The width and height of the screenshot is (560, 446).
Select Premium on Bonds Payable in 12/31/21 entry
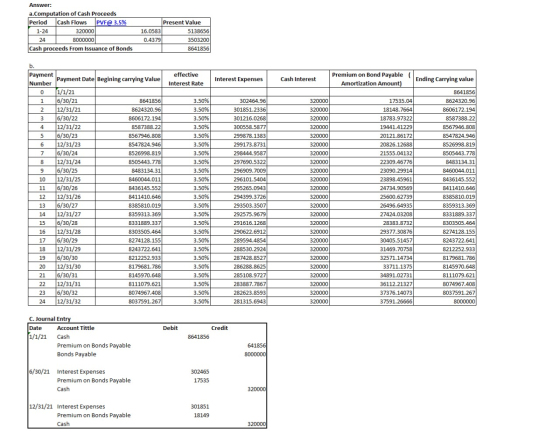pos(94,415)
